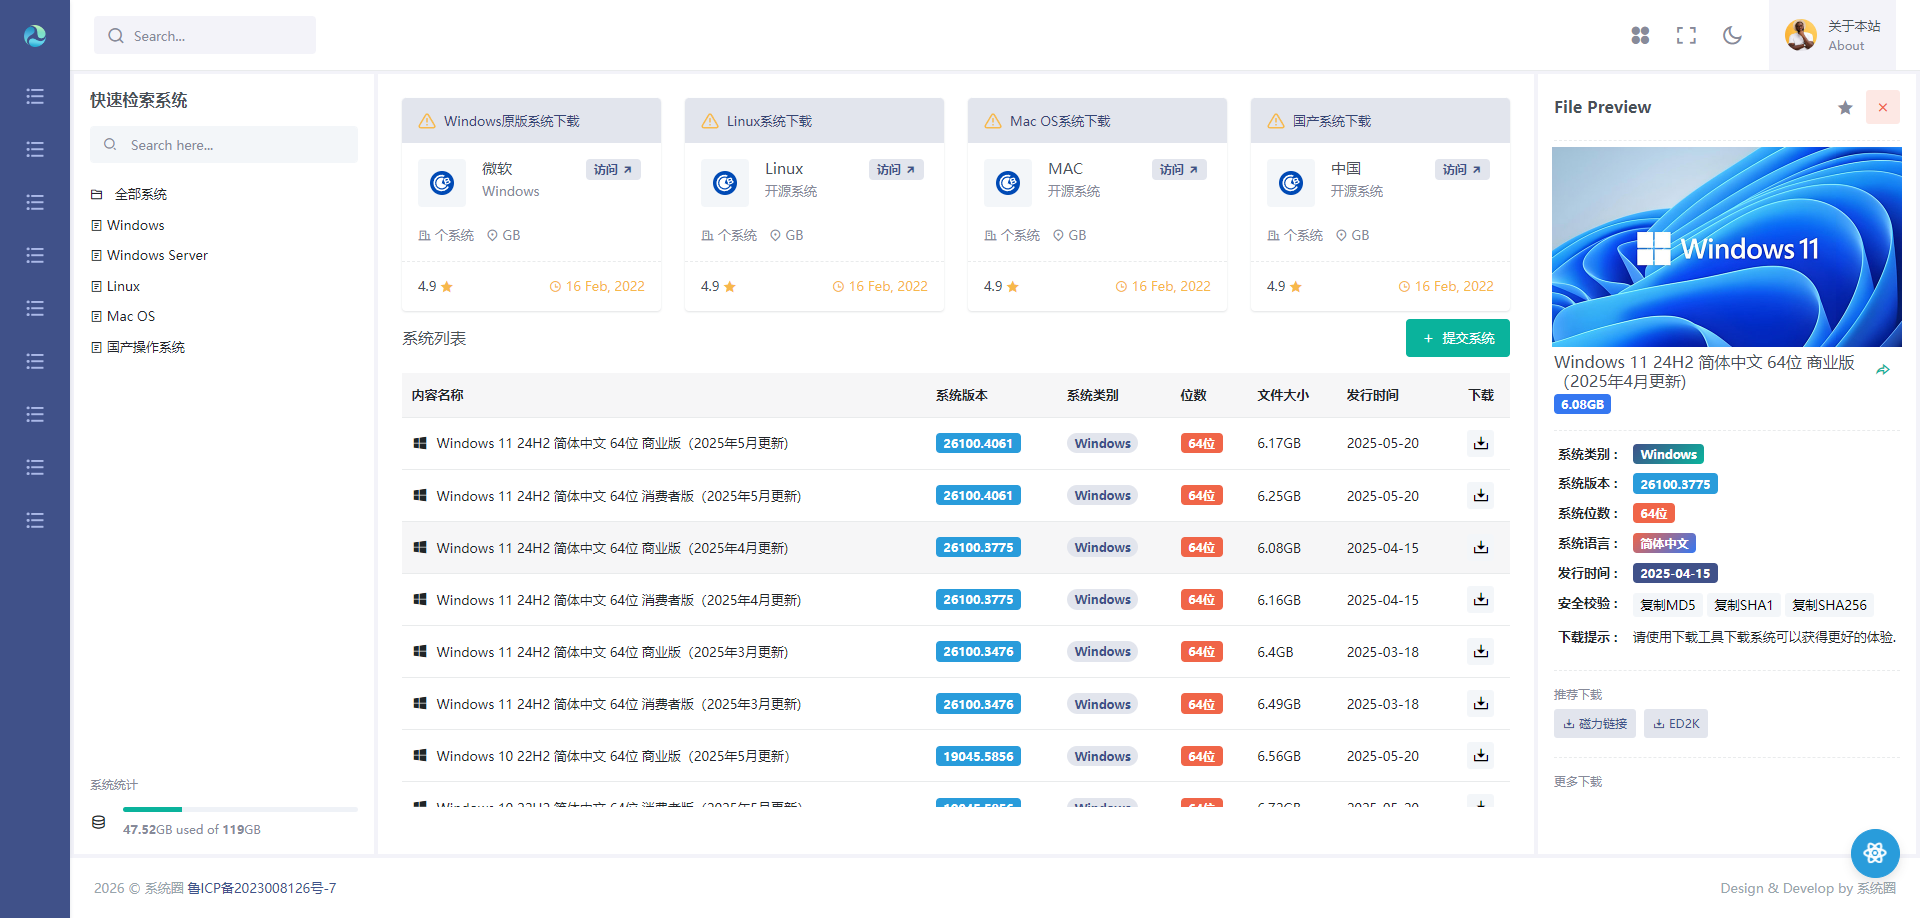Focus the quick search 'Search here...' field
Screen dimensions: 1920x918
tap(224, 145)
